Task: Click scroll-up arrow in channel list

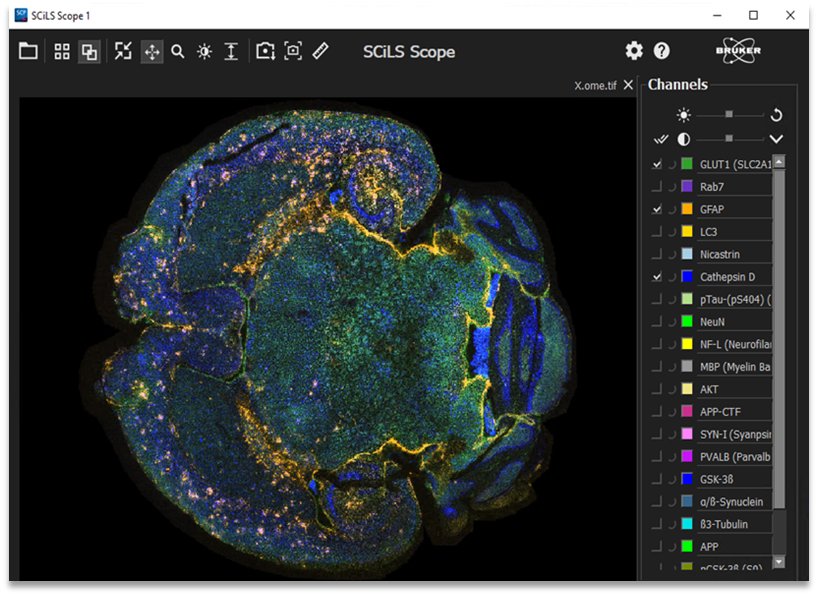Action: tap(780, 162)
